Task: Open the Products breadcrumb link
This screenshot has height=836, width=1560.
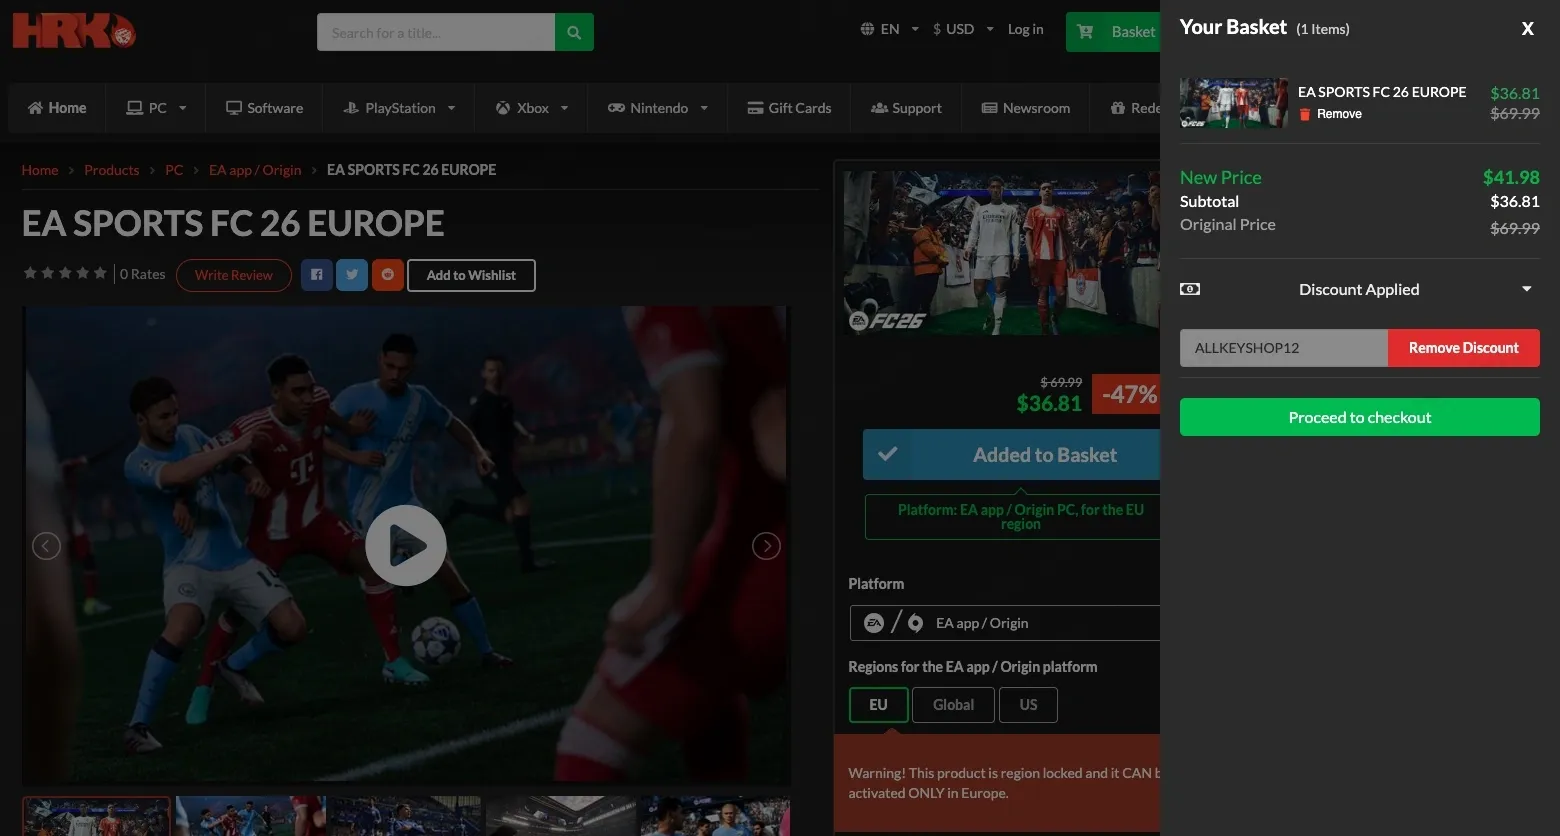Action: coord(111,170)
